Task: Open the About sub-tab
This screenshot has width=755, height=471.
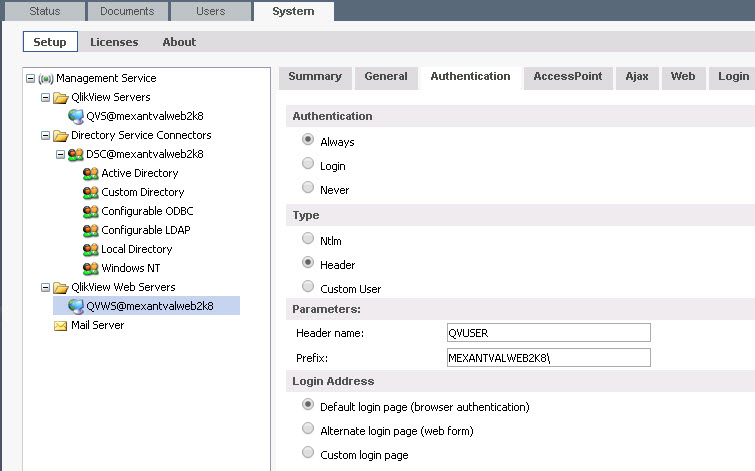Action: pyautogui.click(x=179, y=42)
